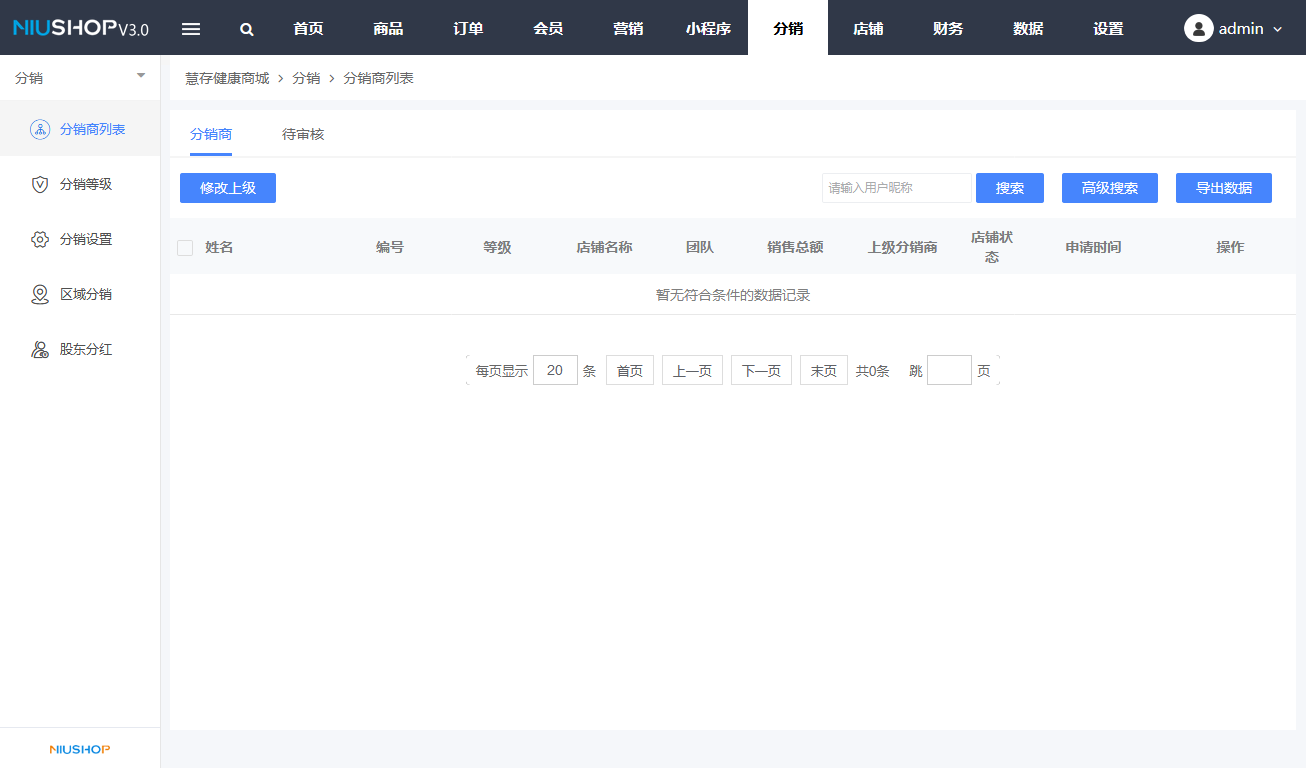Click the shareholder icon for 股东分红
This screenshot has width=1306, height=768.
tap(40, 349)
